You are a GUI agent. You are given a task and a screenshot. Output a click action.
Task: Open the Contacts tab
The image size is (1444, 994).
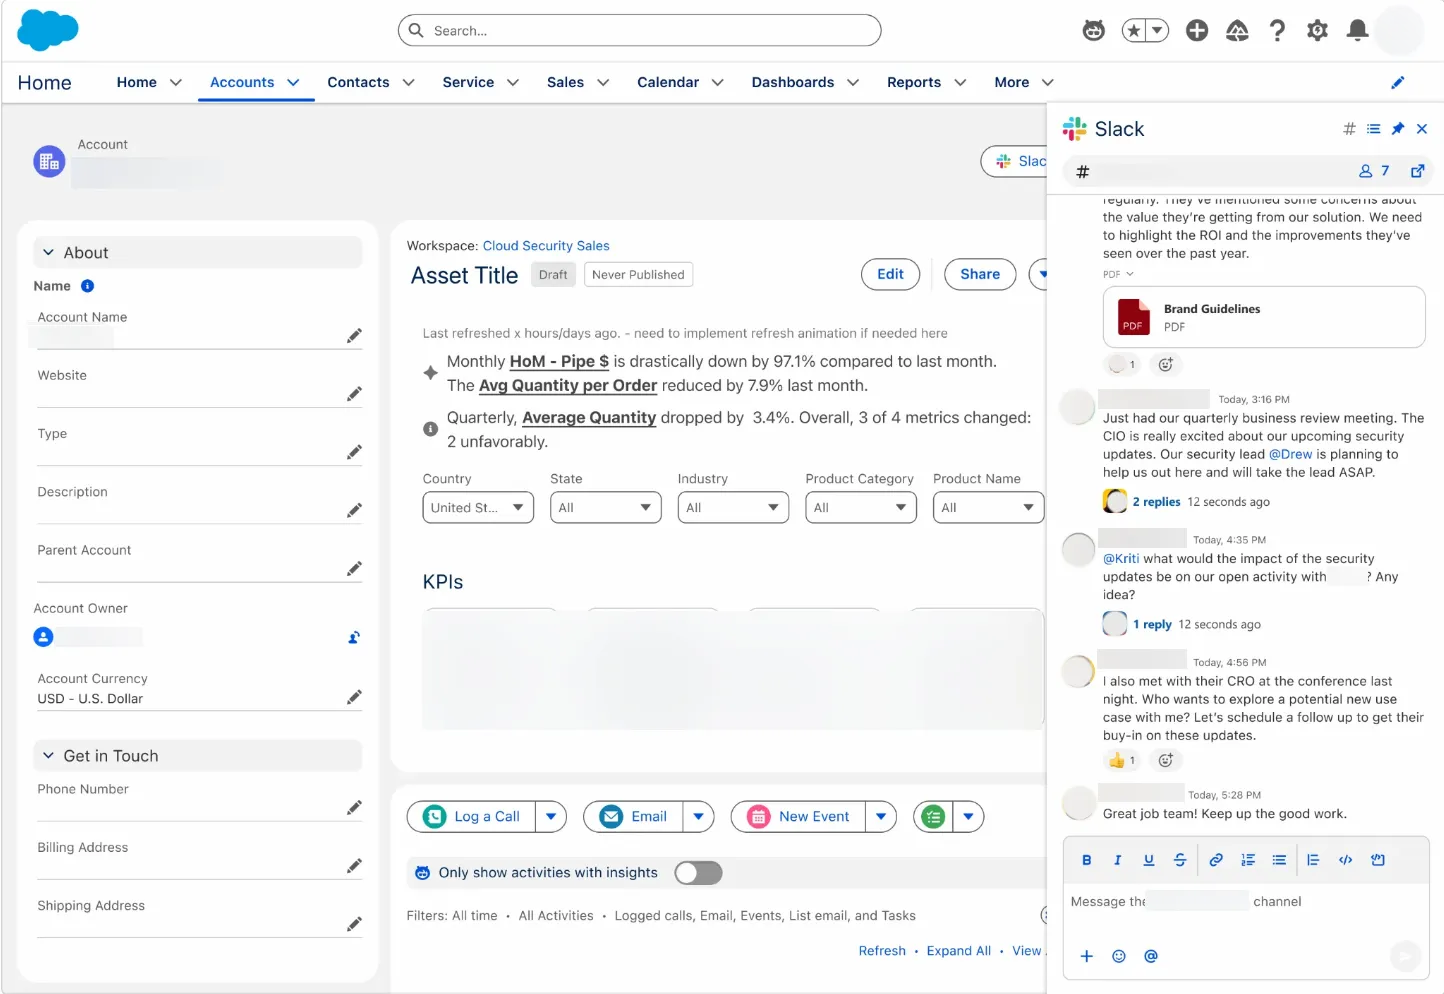358,82
